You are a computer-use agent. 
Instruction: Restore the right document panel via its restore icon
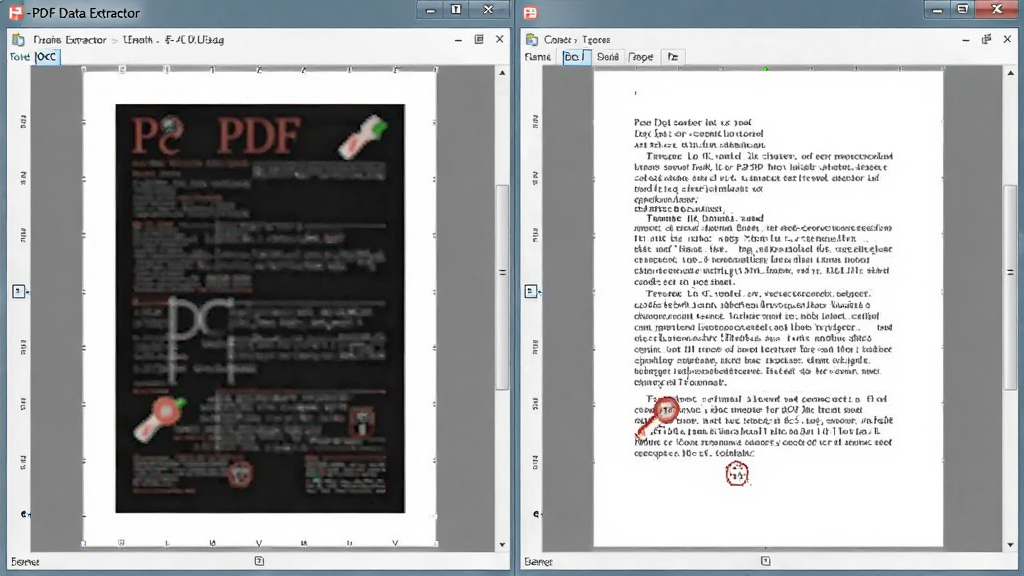[x=986, y=39]
